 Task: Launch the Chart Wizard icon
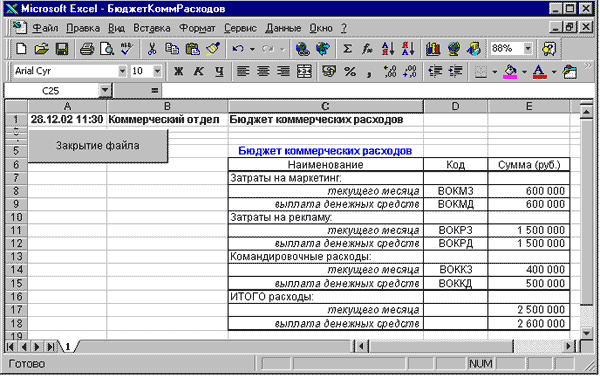(433, 49)
